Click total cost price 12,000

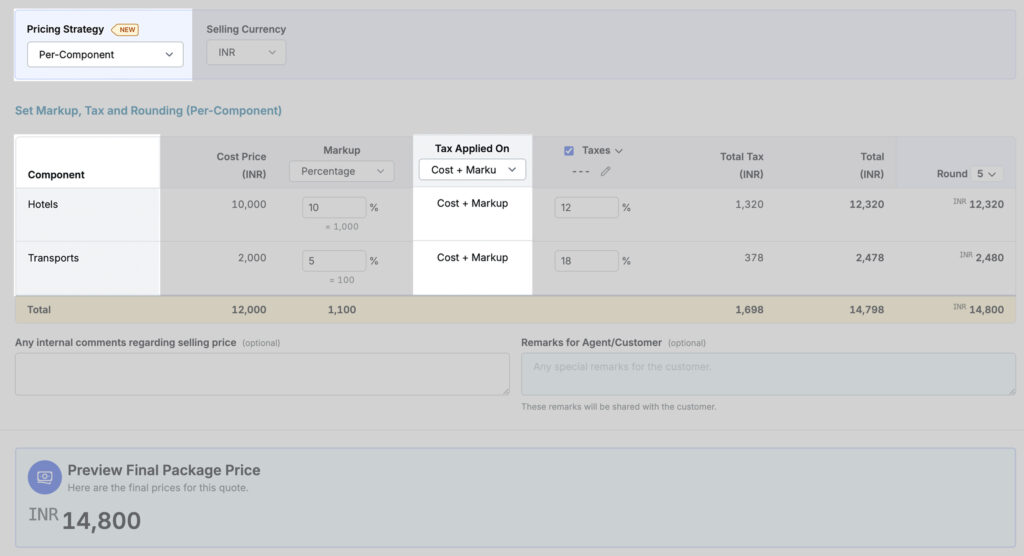tap(249, 310)
